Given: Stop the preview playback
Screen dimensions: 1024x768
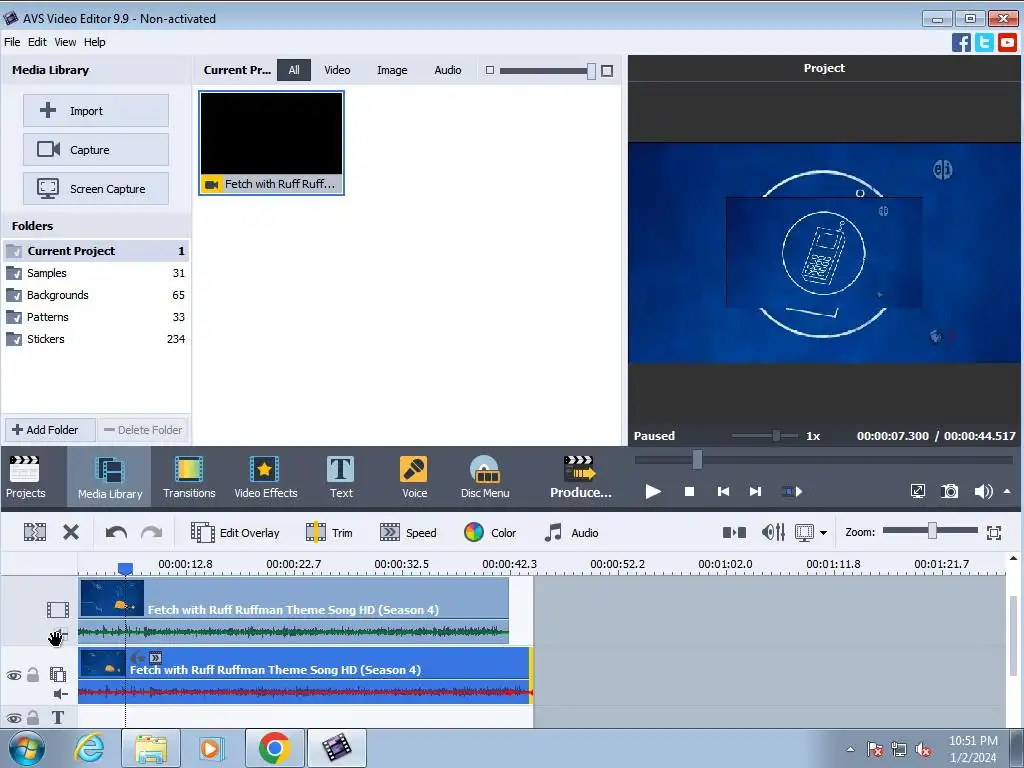Looking at the screenshot, I should 689,491.
